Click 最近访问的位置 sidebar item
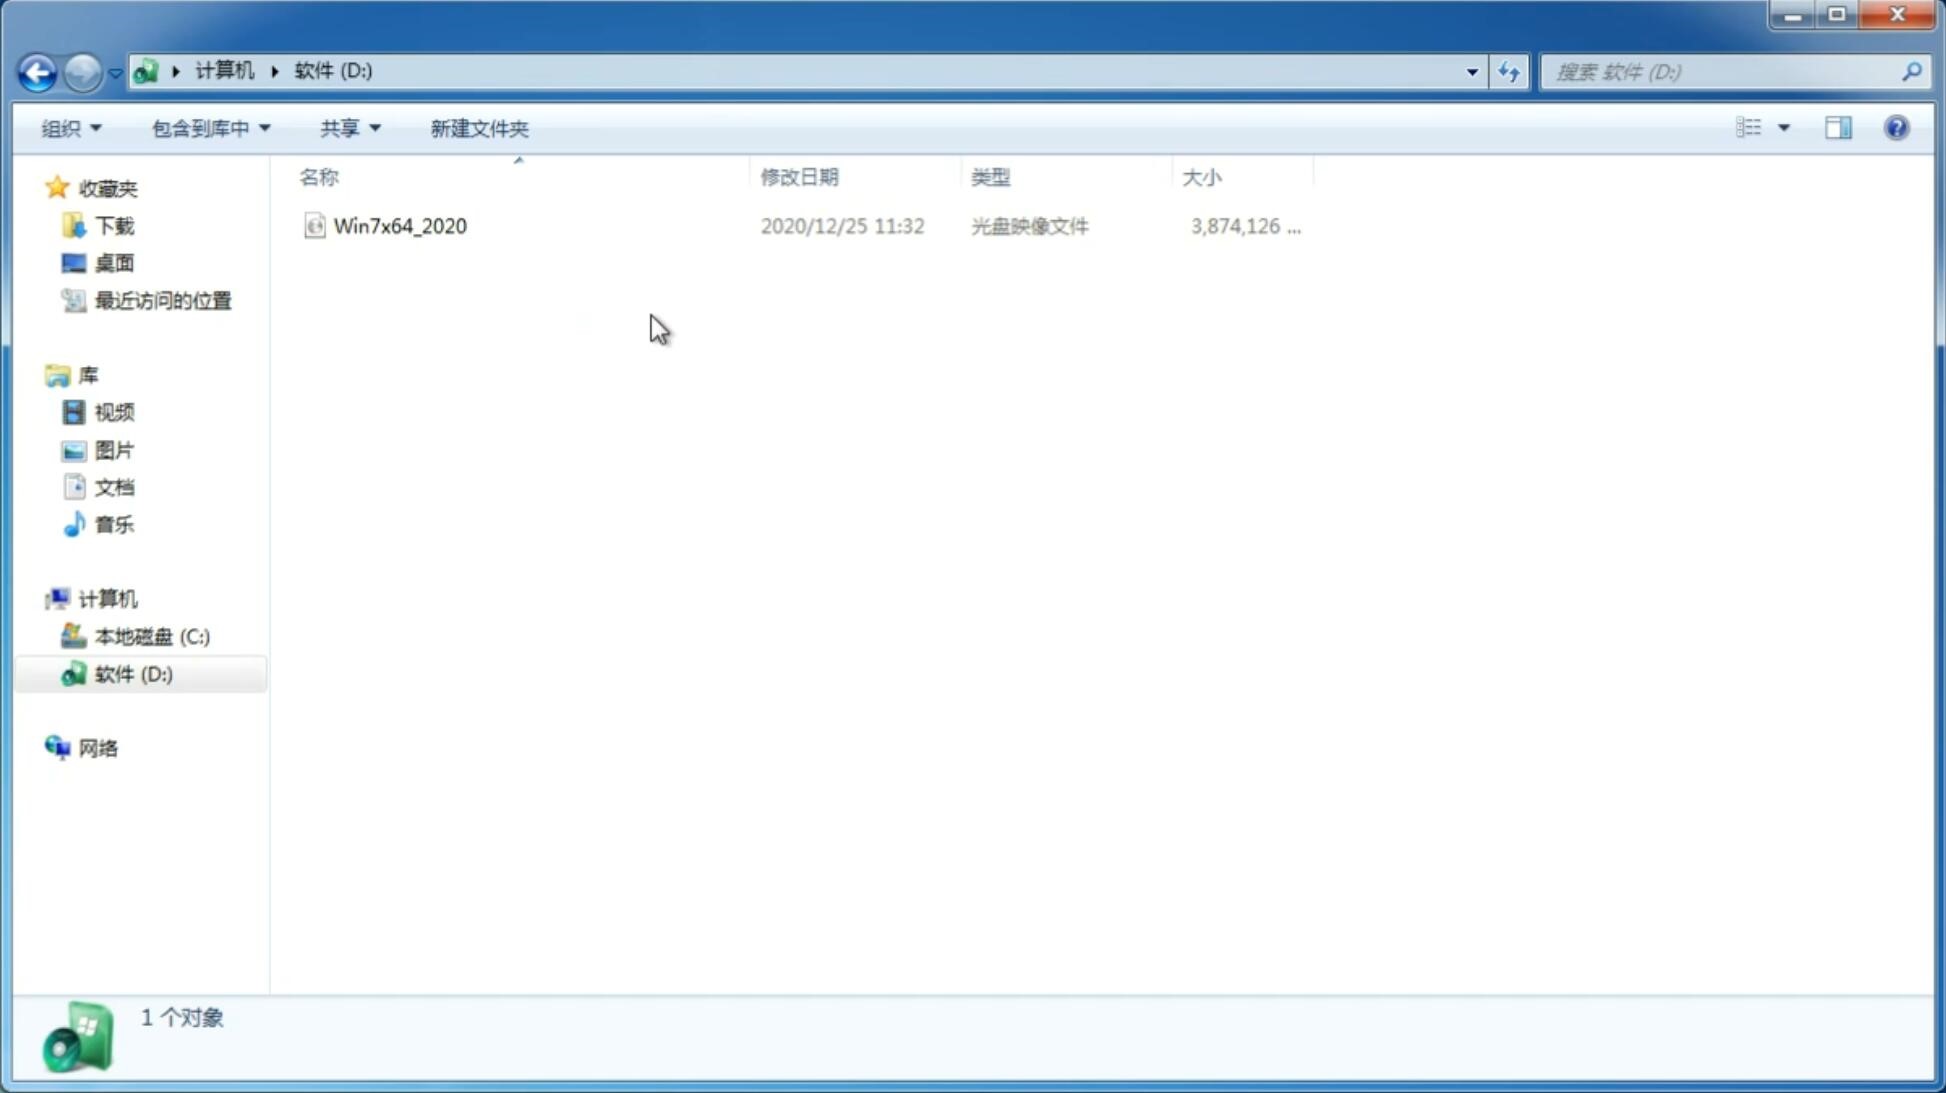The height and width of the screenshot is (1093, 1946). click(162, 299)
